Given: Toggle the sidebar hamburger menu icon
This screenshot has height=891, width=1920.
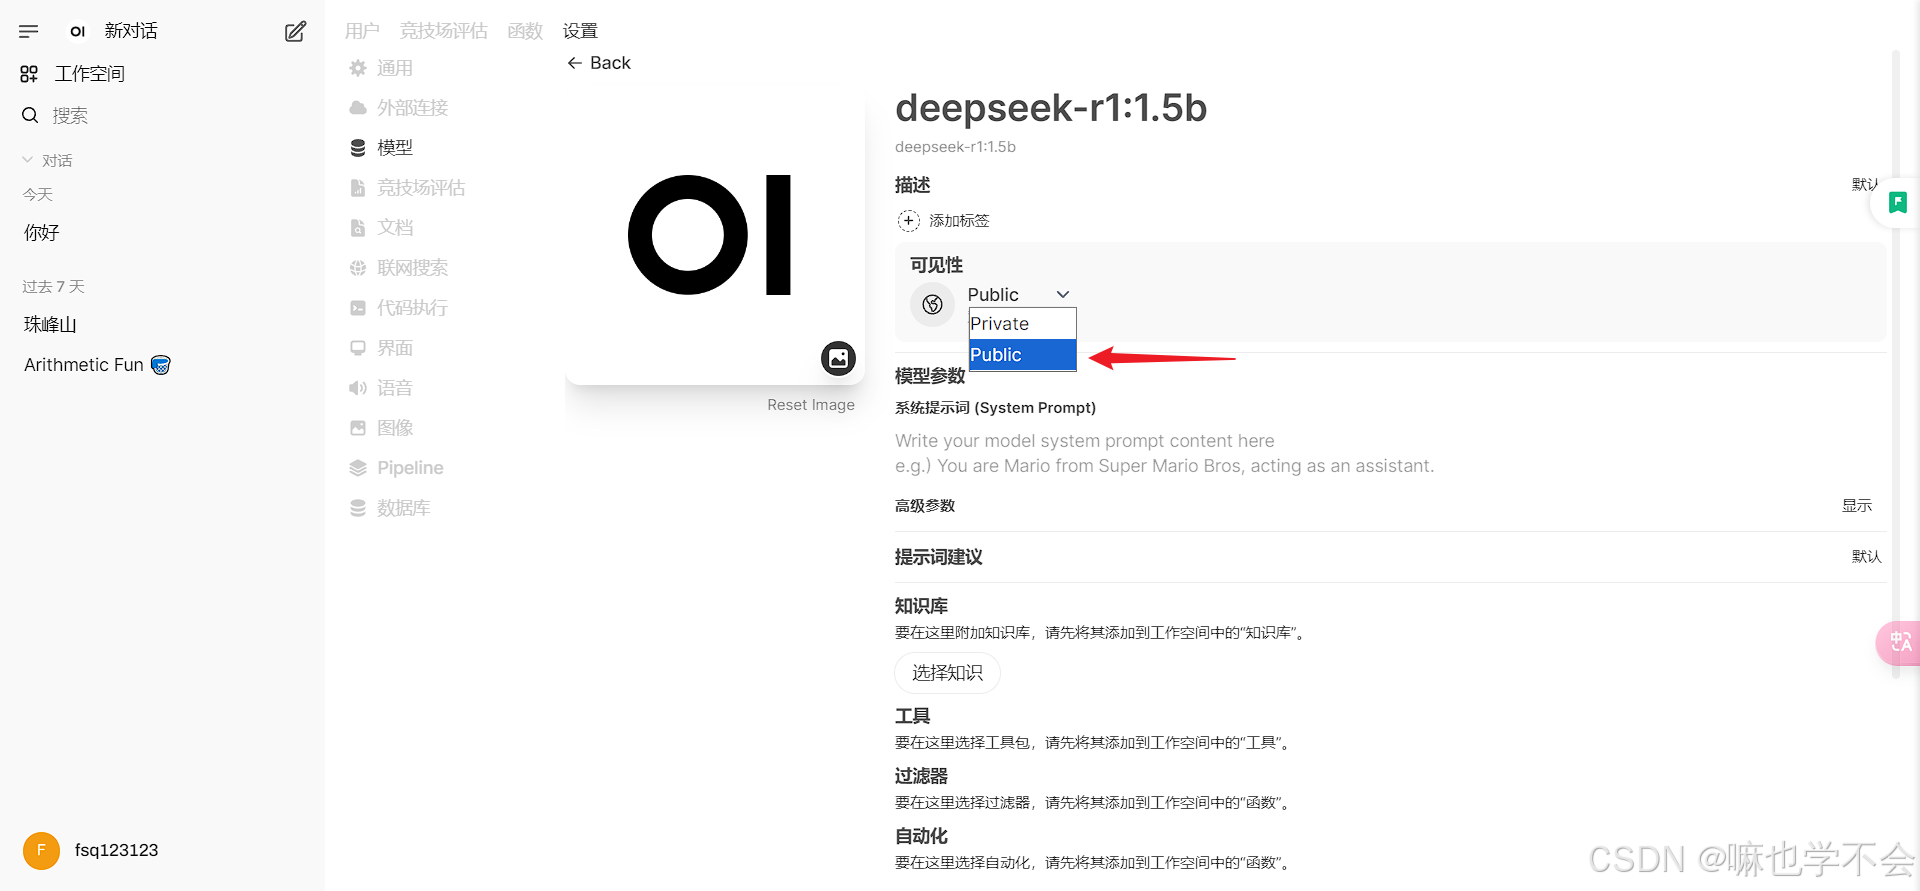Looking at the screenshot, I should (29, 31).
